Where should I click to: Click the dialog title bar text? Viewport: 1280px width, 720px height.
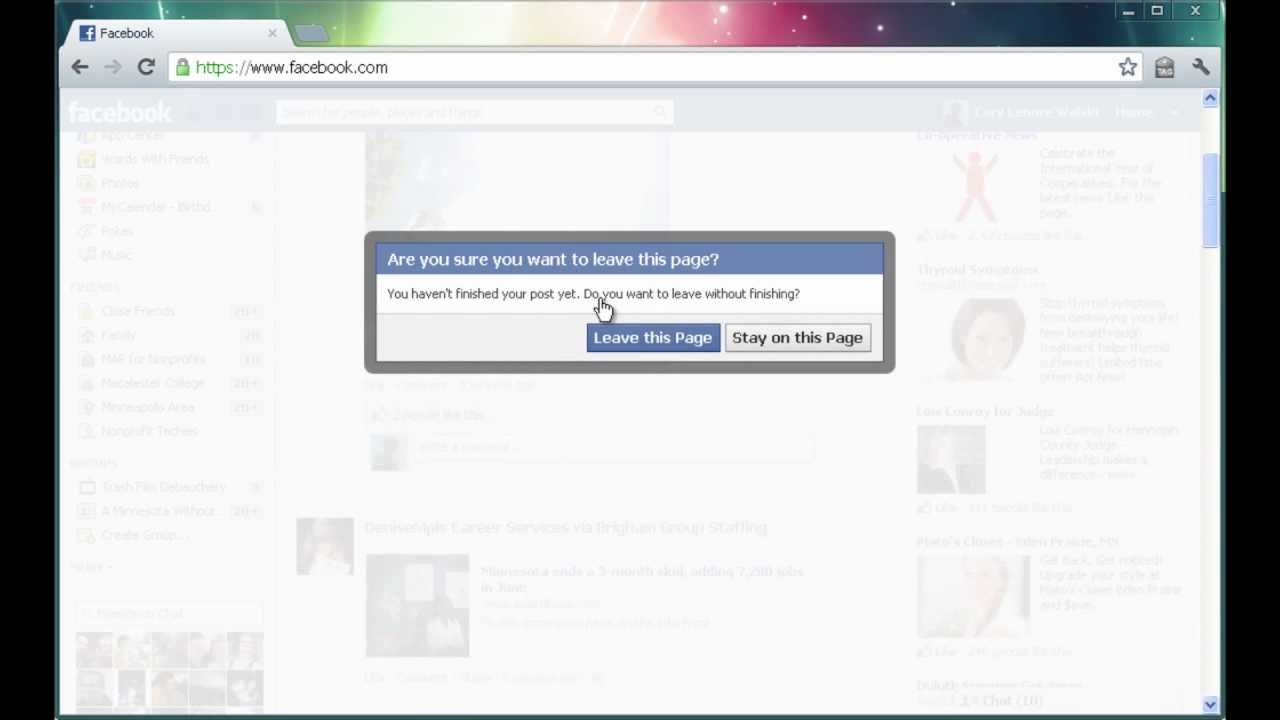coord(553,259)
